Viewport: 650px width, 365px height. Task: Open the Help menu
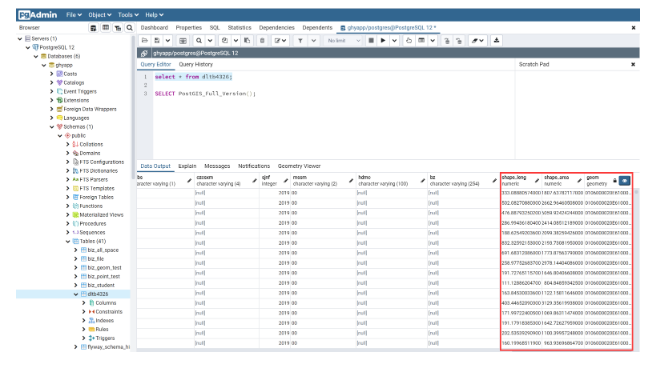154,15
